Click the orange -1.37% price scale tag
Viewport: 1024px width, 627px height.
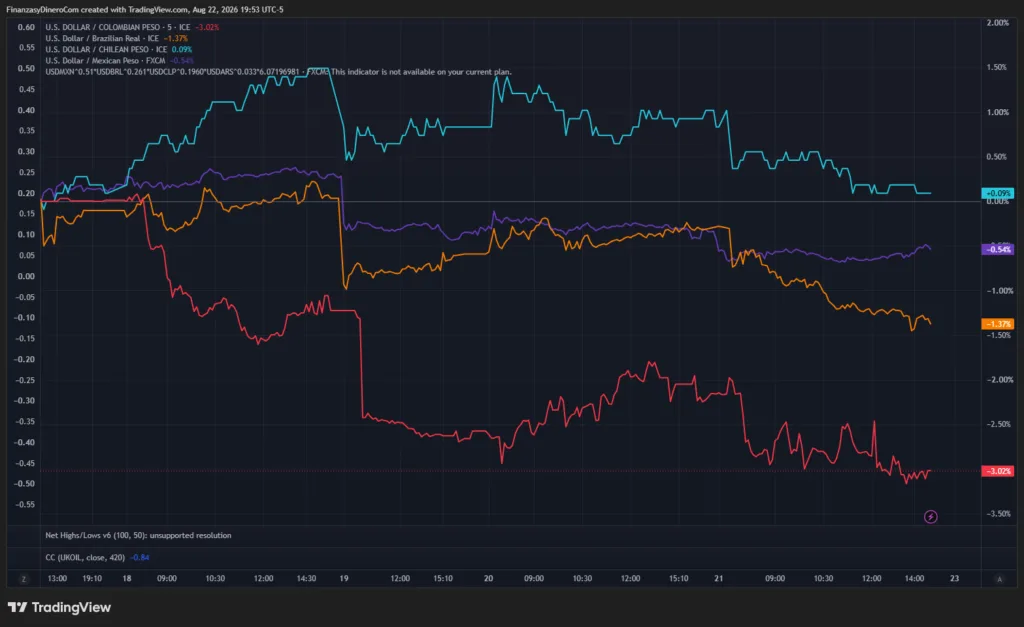click(998, 324)
